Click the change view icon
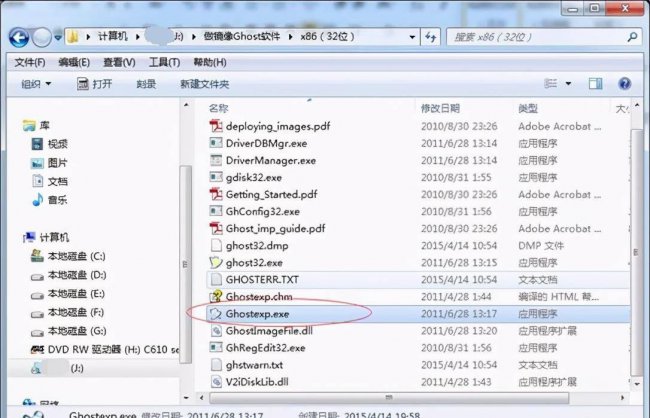 click(551, 84)
